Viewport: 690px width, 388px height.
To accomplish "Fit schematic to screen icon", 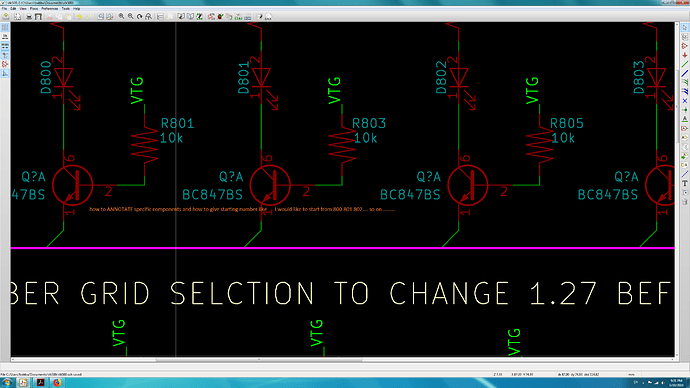I will point(148,17).
